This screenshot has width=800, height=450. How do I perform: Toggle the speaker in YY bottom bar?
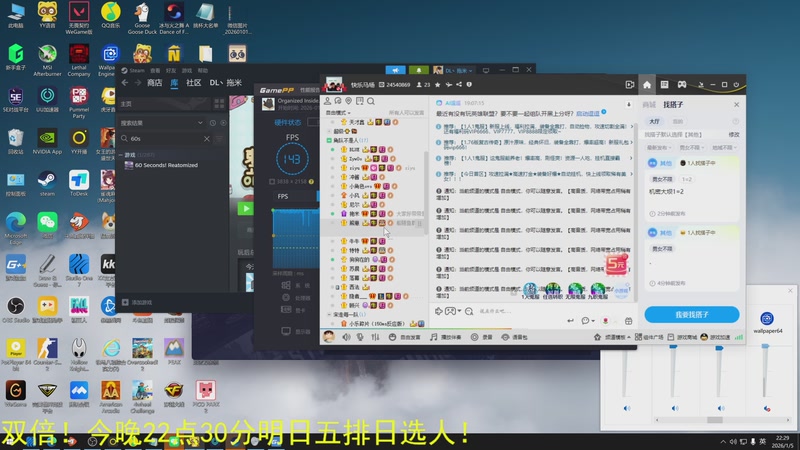346,337
